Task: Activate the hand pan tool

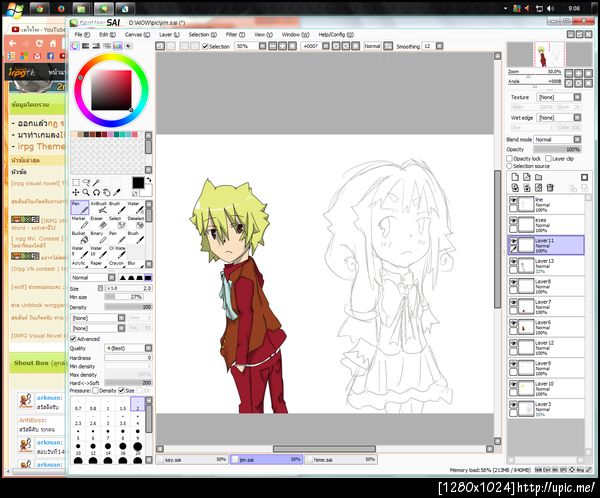Action: [106, 192]
